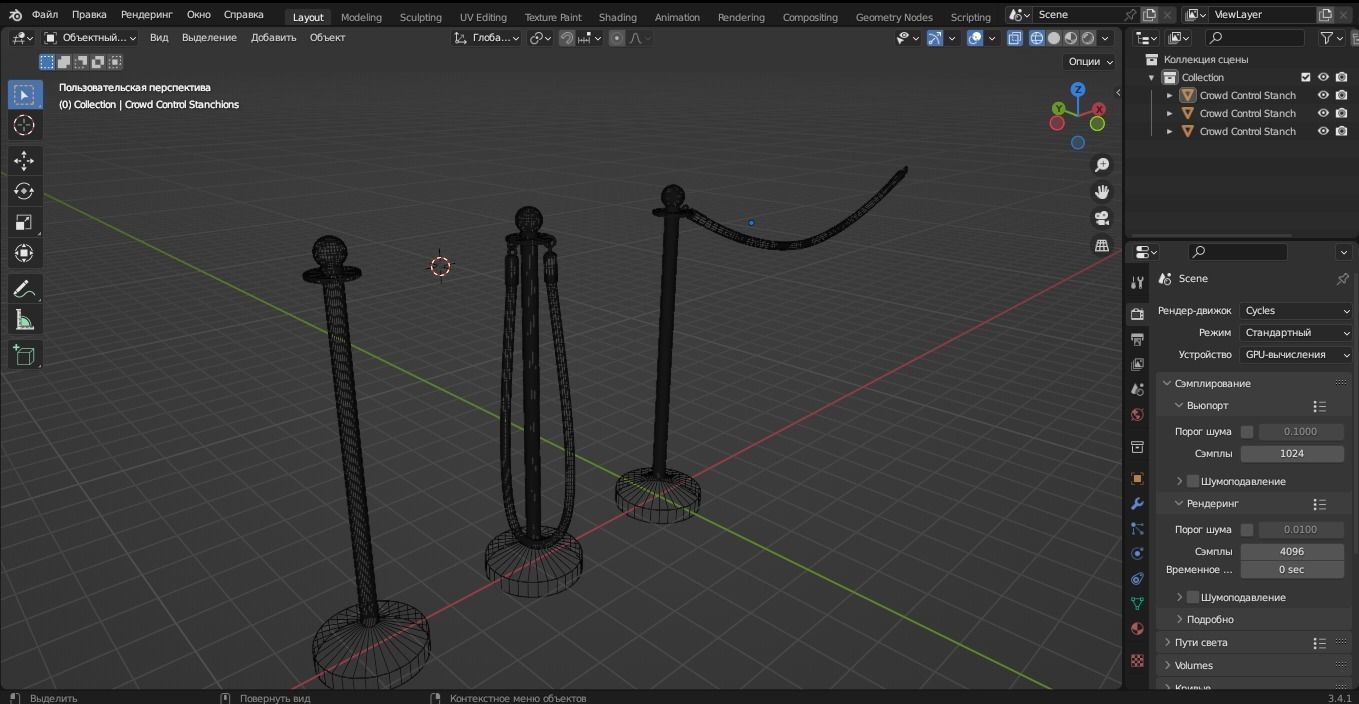This screenshot has height=704, width=1359.
Task: Enable render Шумоподавление checkbox
Action: 1192,597
